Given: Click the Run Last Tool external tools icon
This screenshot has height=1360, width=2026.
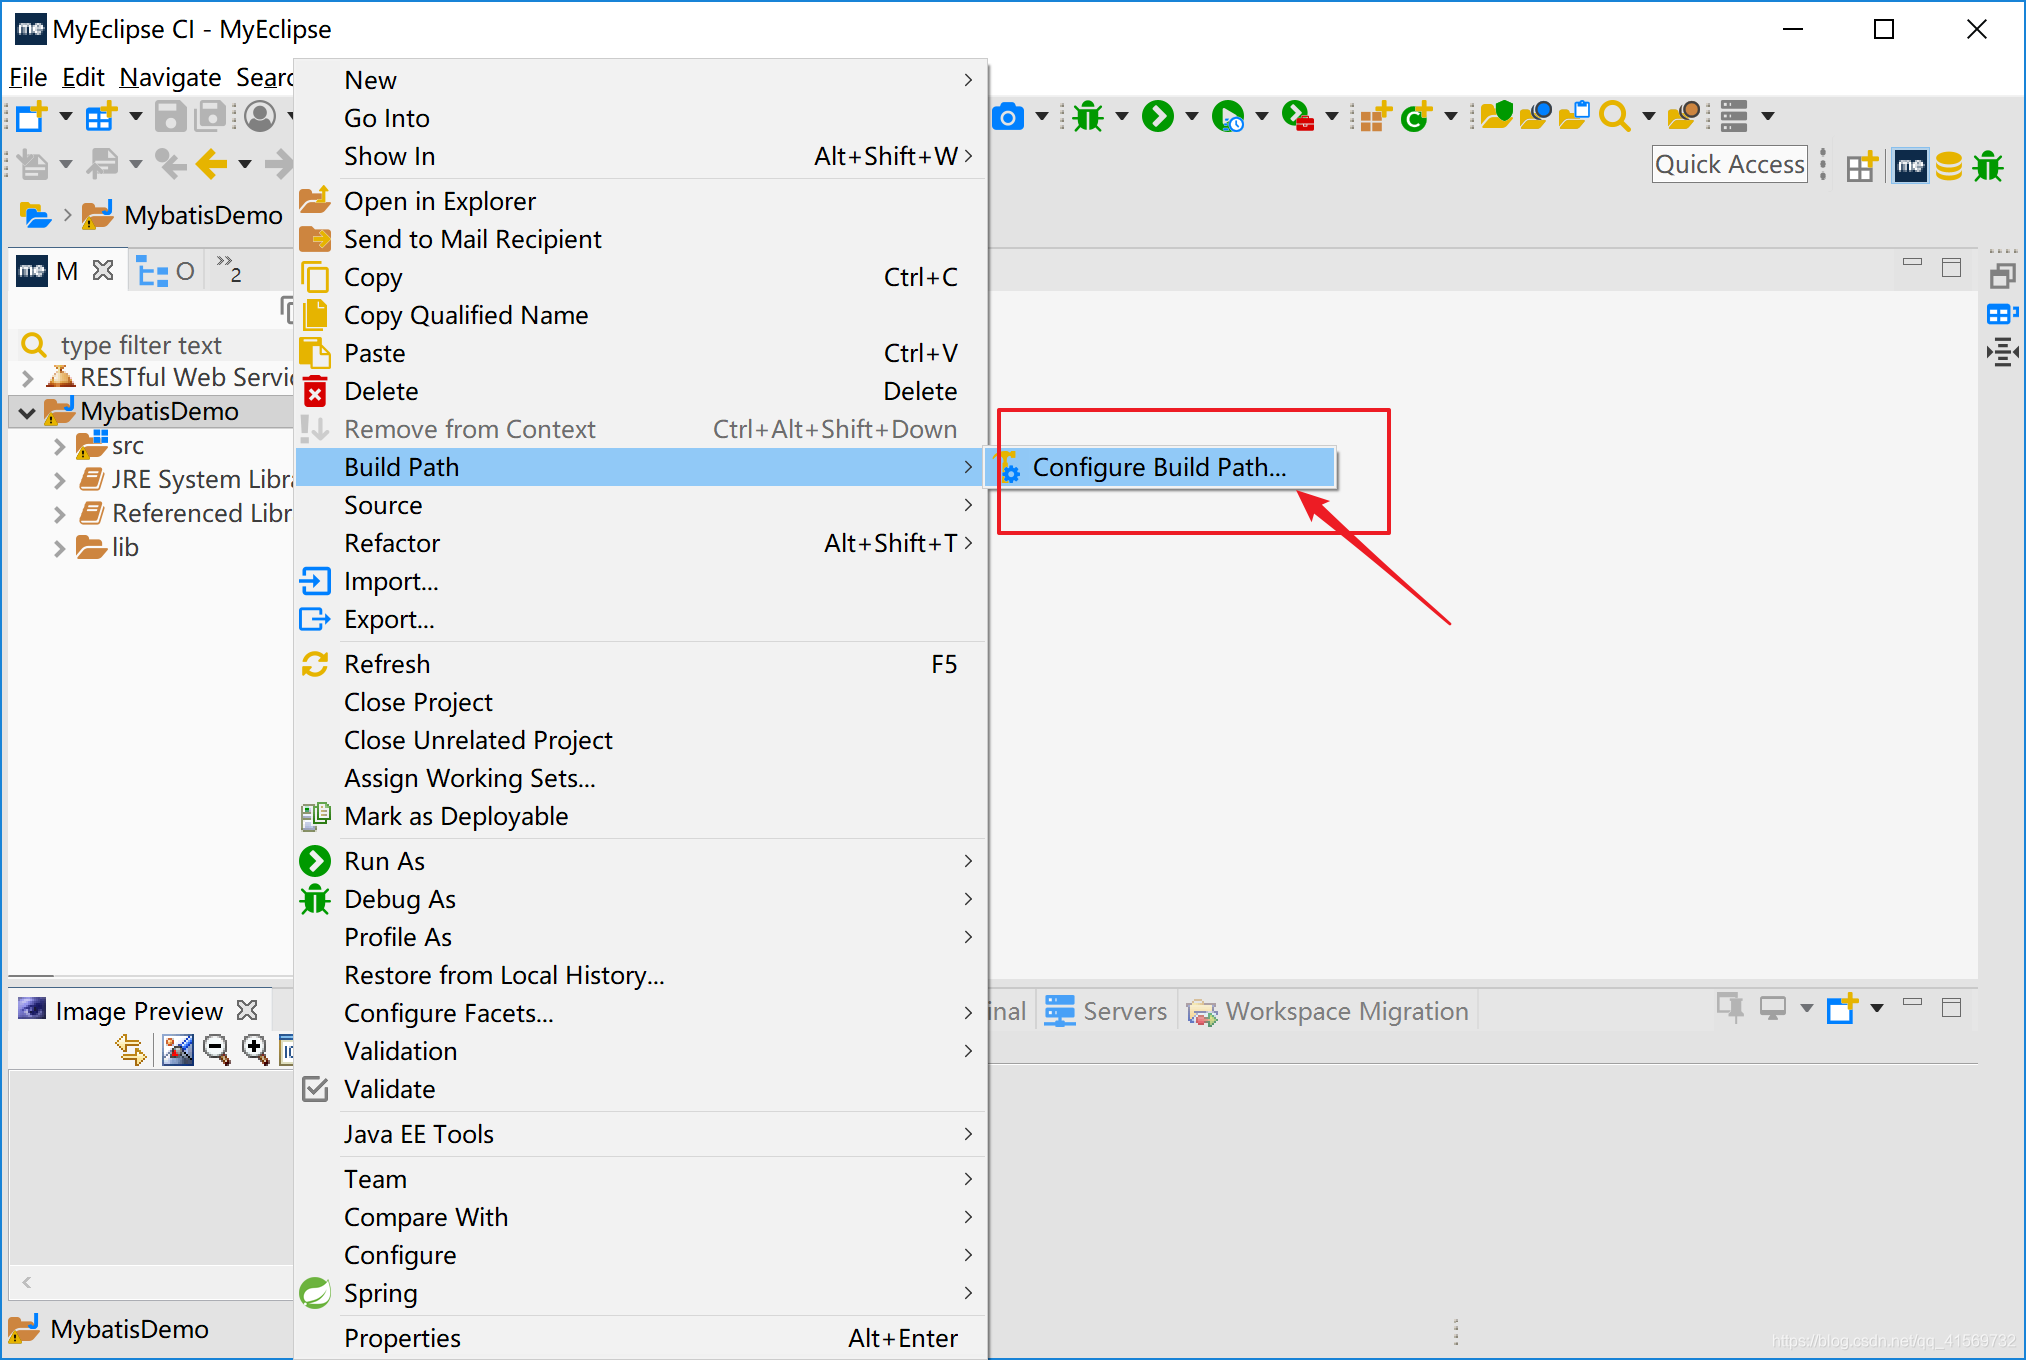Looking at the screenshot, I should [1298, 117].
